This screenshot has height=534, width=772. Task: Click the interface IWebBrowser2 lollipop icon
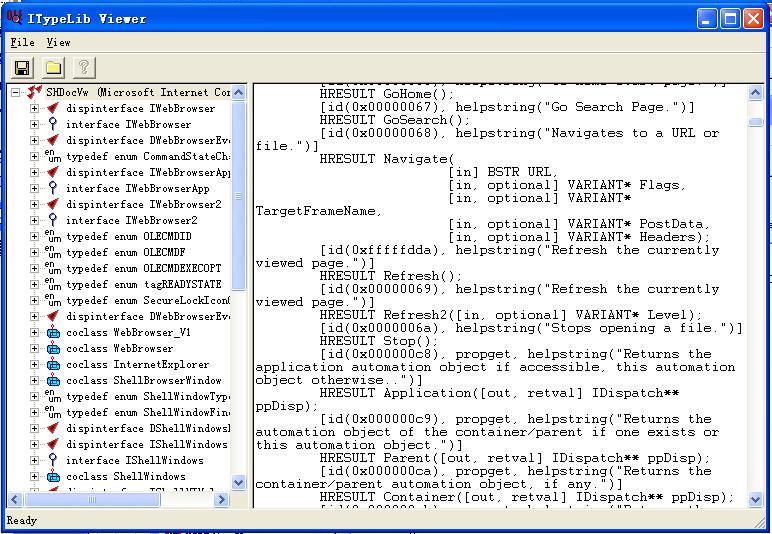pos(53,220)
